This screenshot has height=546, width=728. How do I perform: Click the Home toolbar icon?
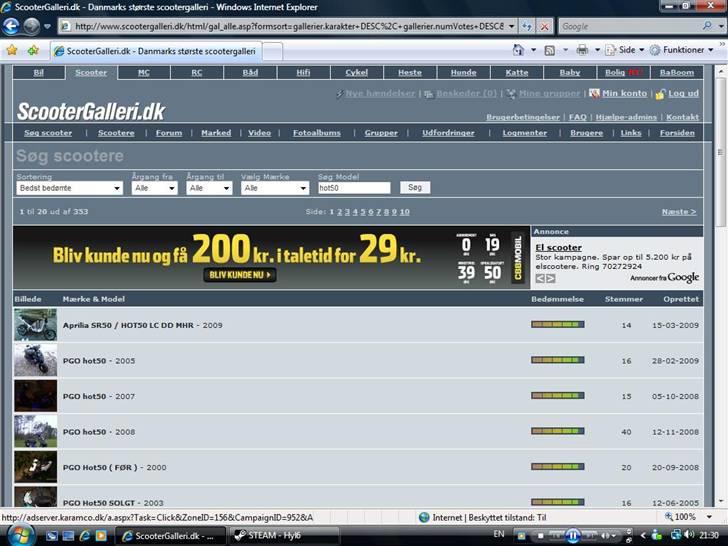518,49
